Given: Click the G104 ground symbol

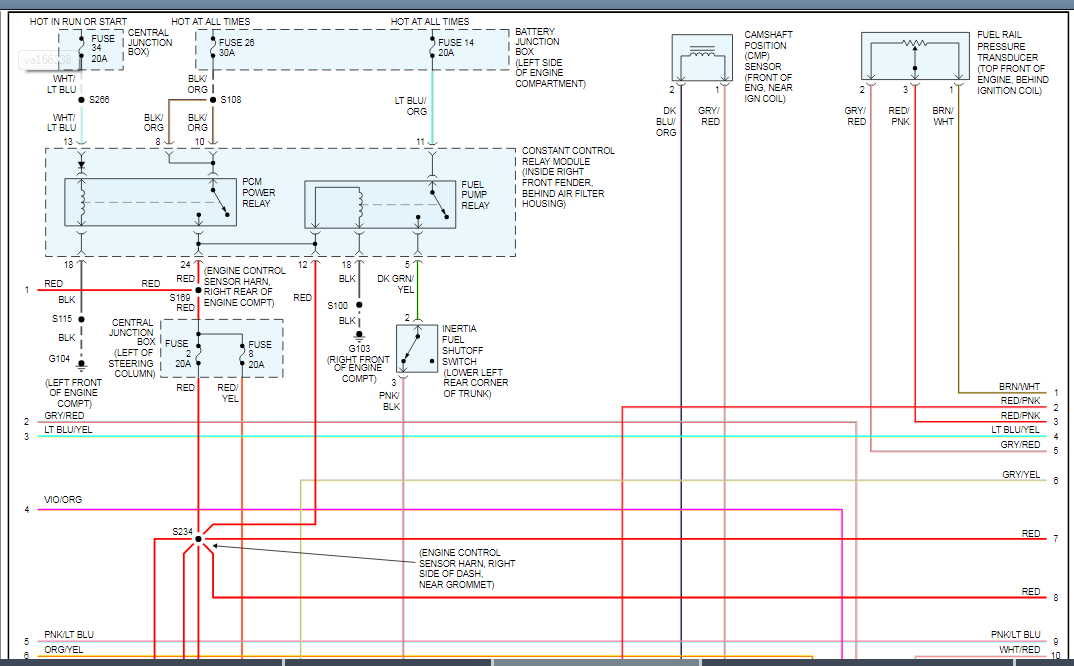Looking at the screenshot, I should (82, 366).
